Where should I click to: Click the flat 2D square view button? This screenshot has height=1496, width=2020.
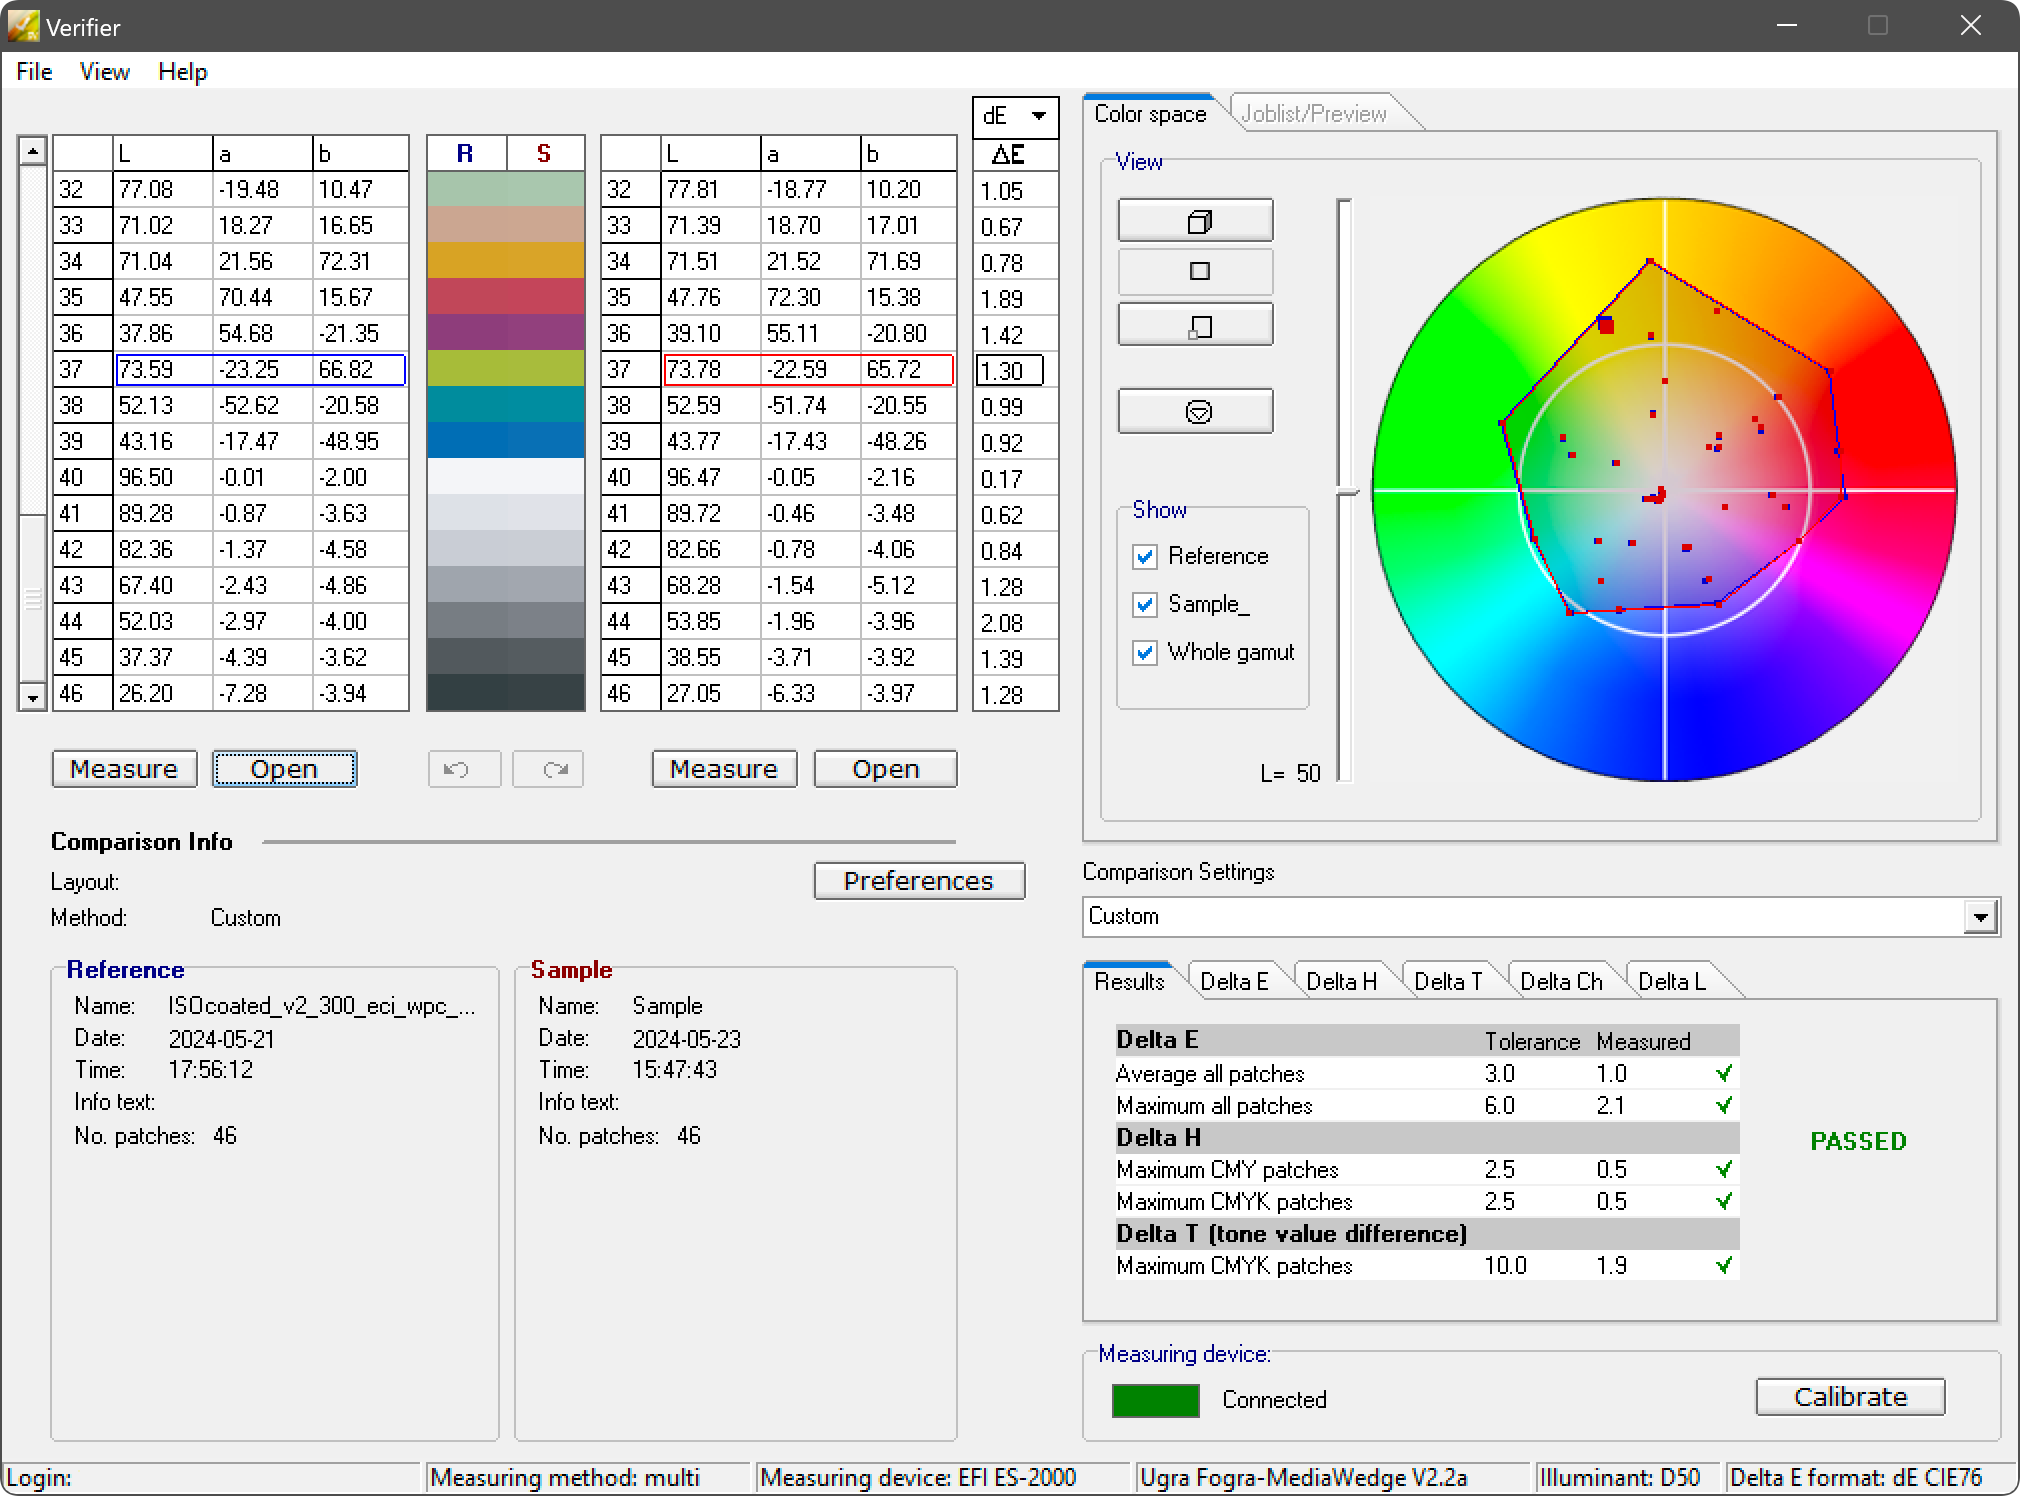pyautogui.click(x=1195, y=272)
